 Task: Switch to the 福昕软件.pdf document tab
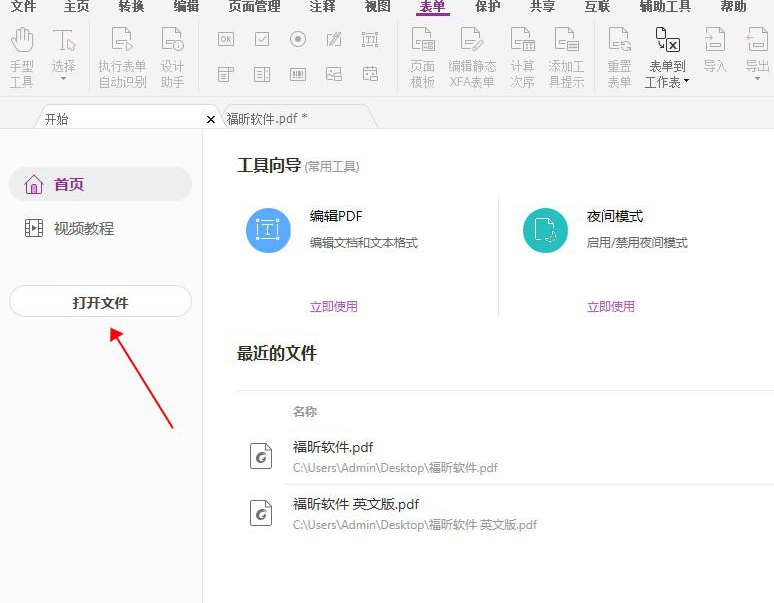tap(268, 118)
